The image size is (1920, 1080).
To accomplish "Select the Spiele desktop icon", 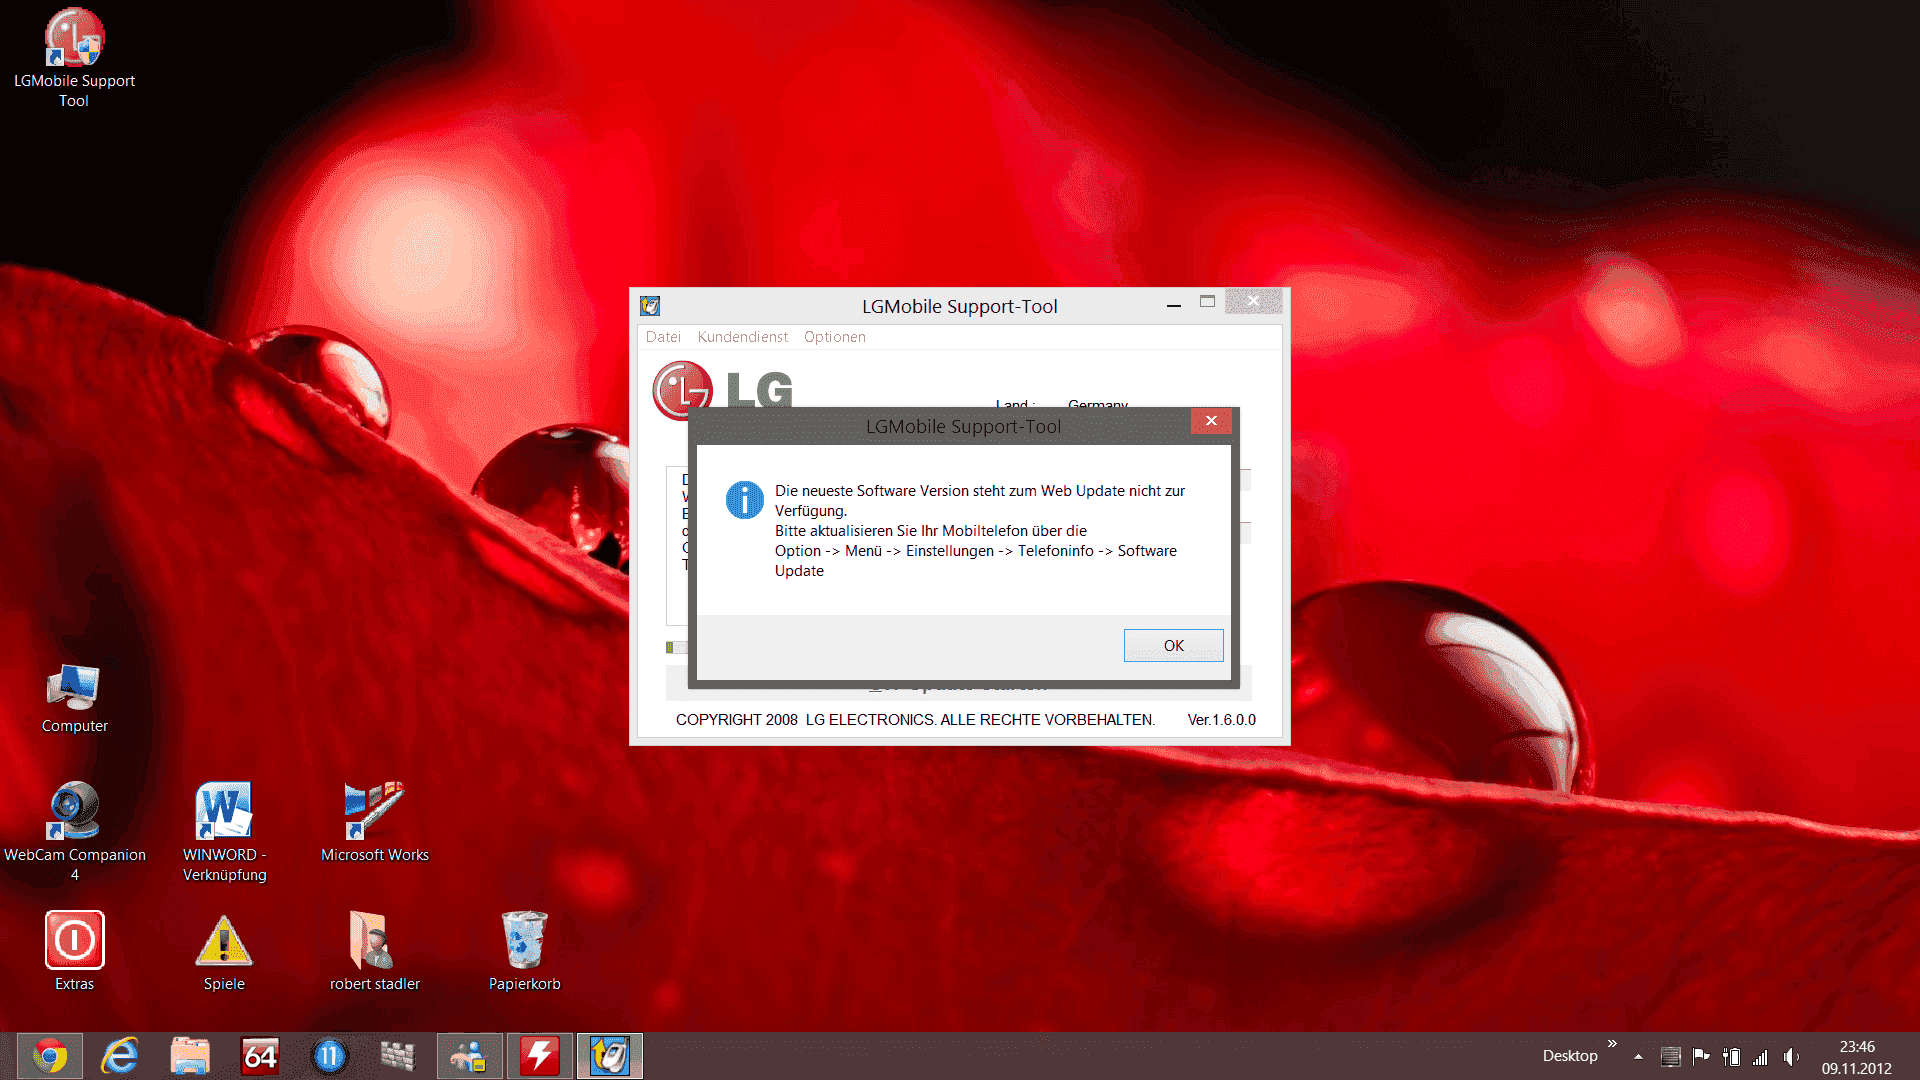I will click(x=224, y=951).
